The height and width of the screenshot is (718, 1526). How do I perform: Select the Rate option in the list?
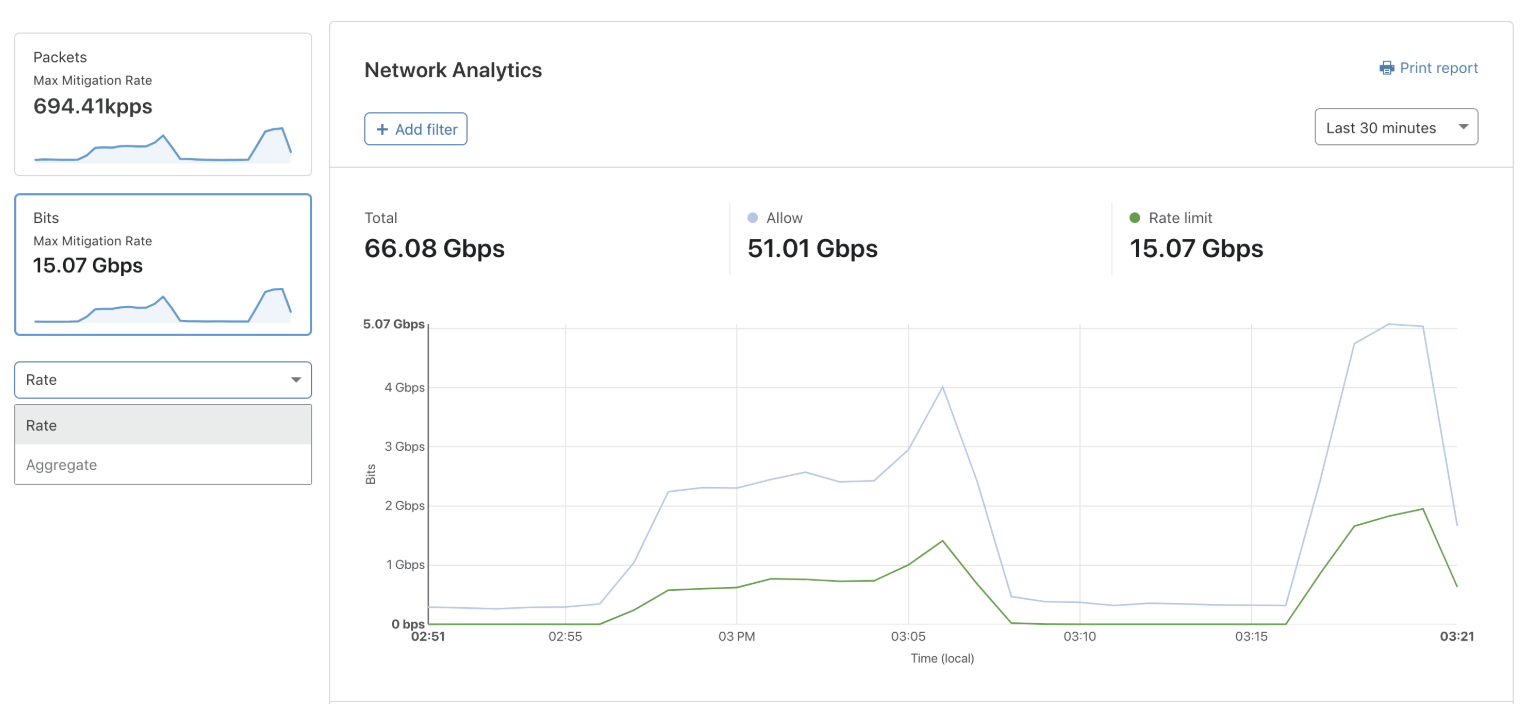163,425
